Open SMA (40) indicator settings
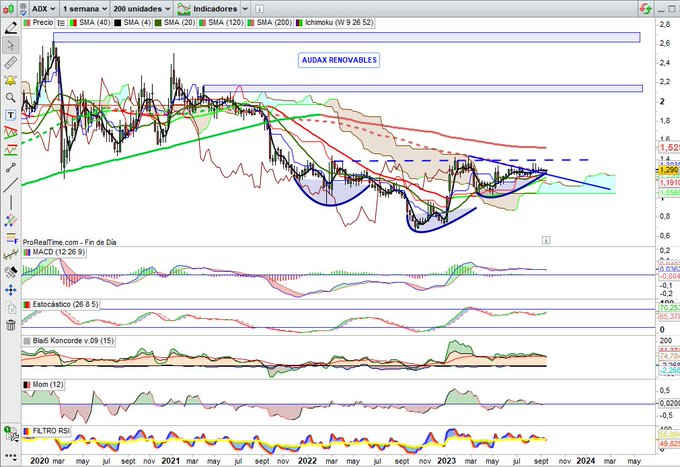 coord(95,23)
